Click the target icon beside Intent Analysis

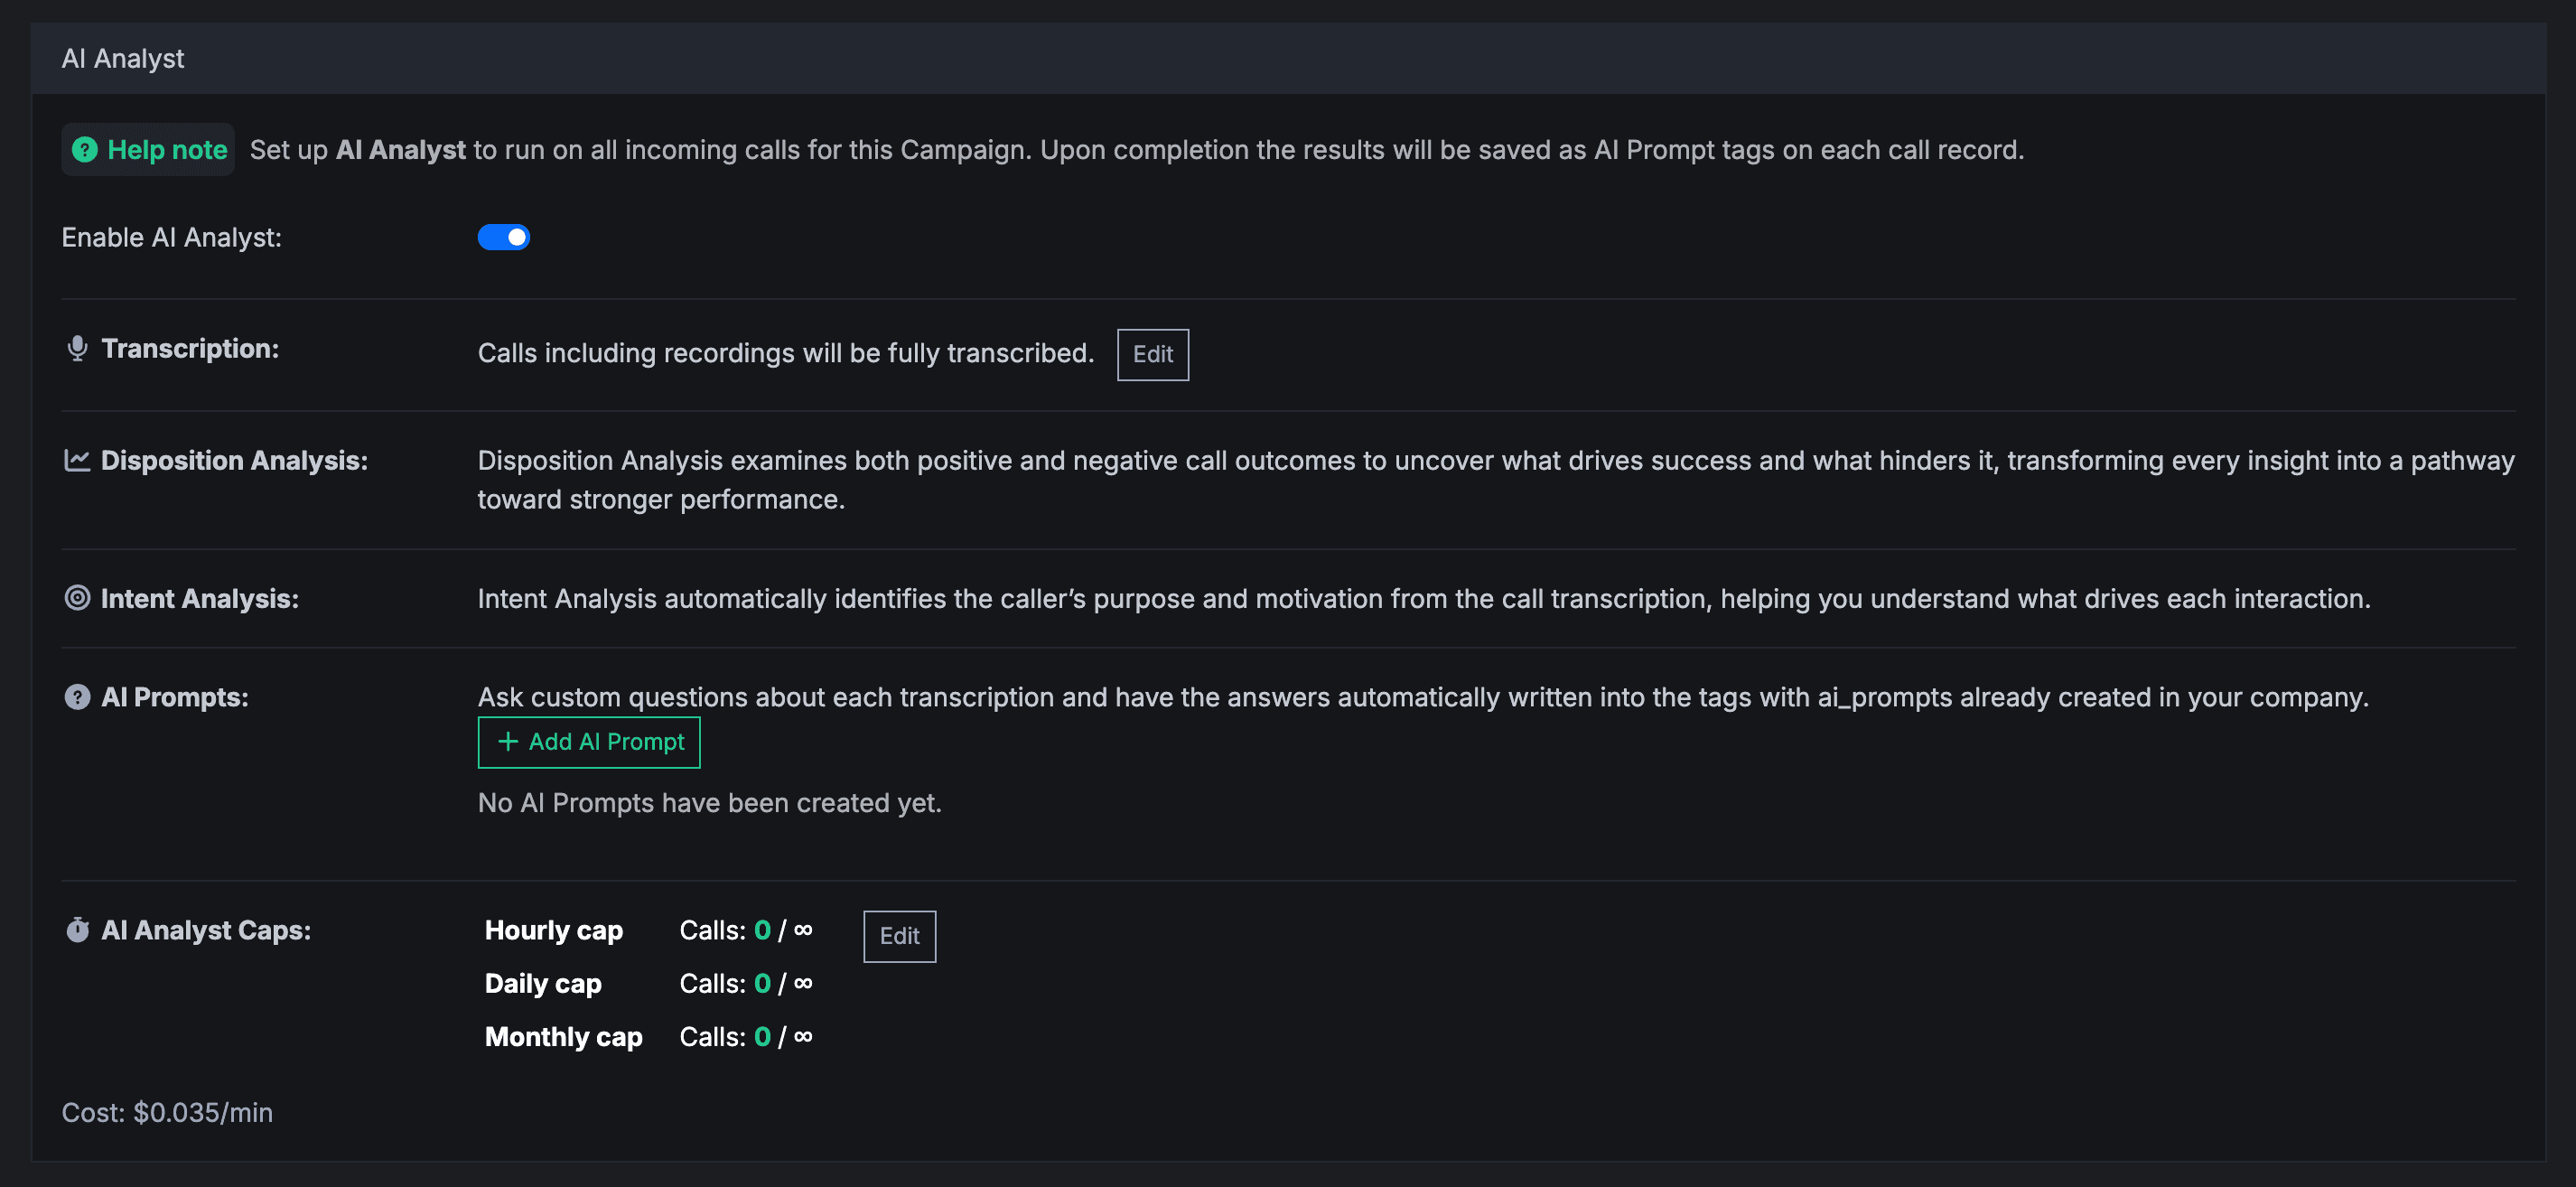click(x=78, y=598)
